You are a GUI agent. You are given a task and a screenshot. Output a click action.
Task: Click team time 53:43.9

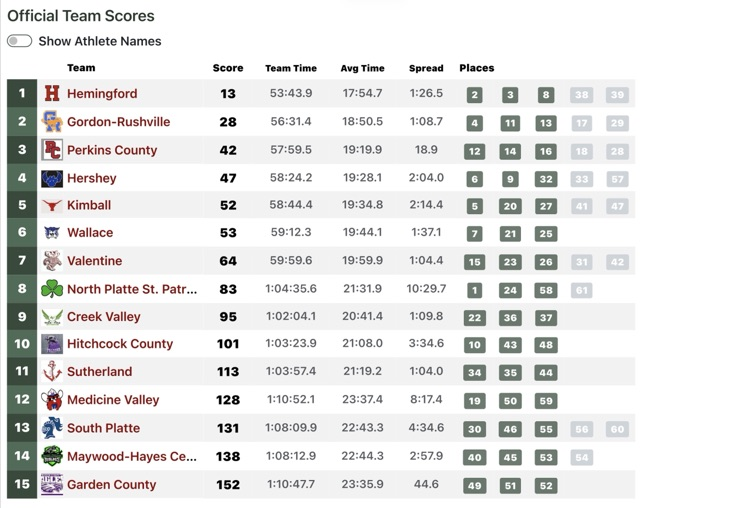(x=291, y=93)
